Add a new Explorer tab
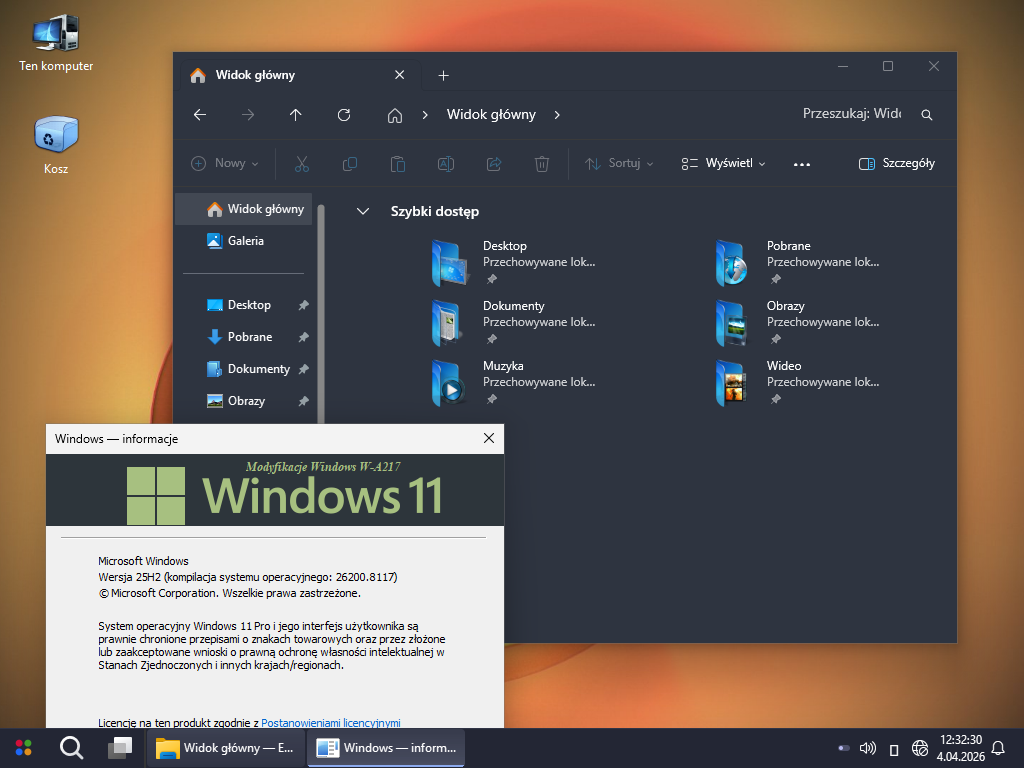Screen dimensions: 1024x768 coord(444,75)
